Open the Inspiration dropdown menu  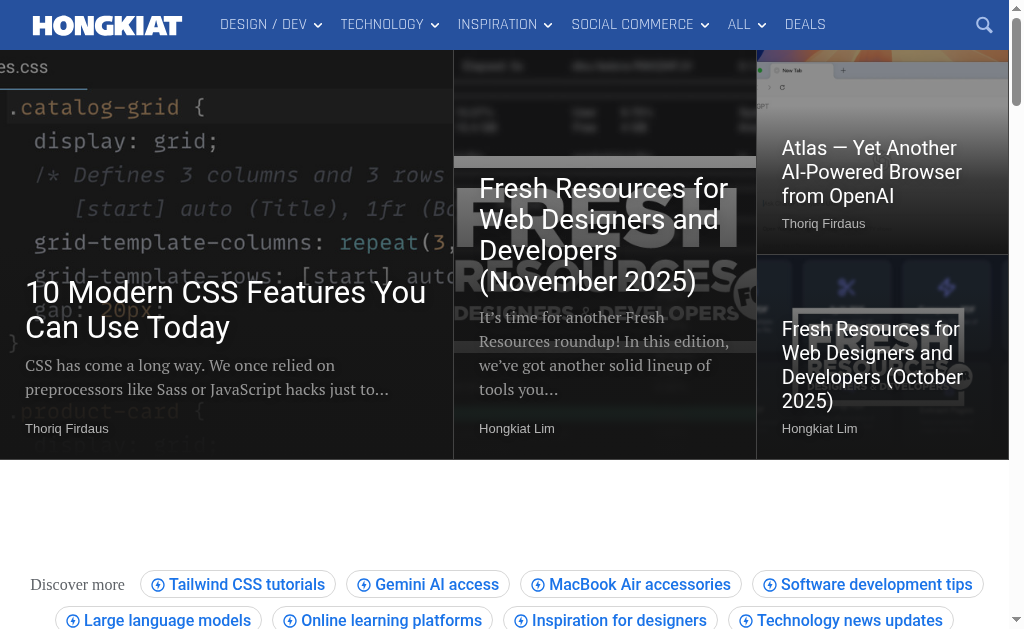tap(505, 25)
